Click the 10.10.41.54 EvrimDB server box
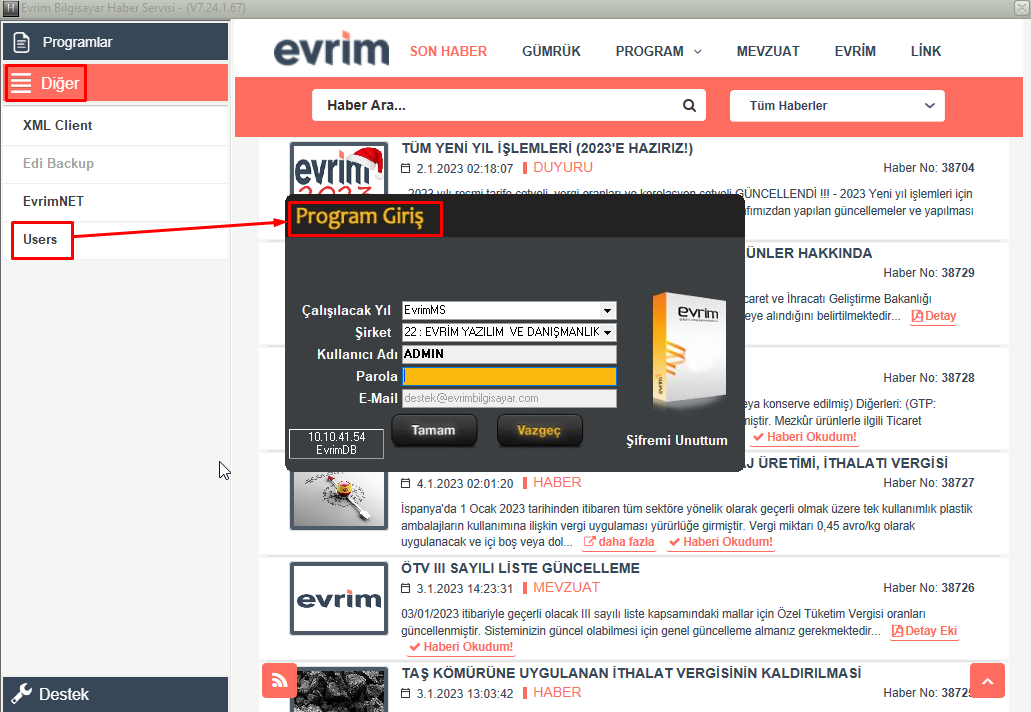This screenshot has height=712, width=1031. pyautogui.click(x=337, y=443)
